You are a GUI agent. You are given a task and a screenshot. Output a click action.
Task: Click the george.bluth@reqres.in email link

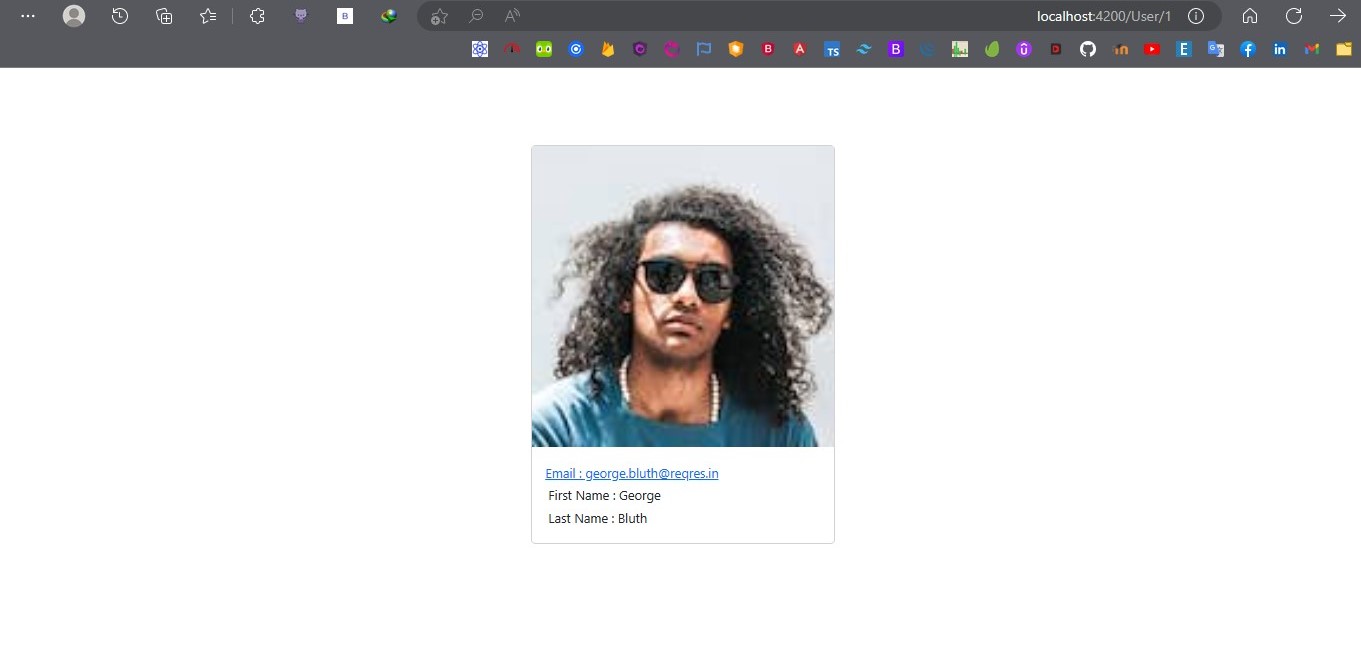click(631, 473)
